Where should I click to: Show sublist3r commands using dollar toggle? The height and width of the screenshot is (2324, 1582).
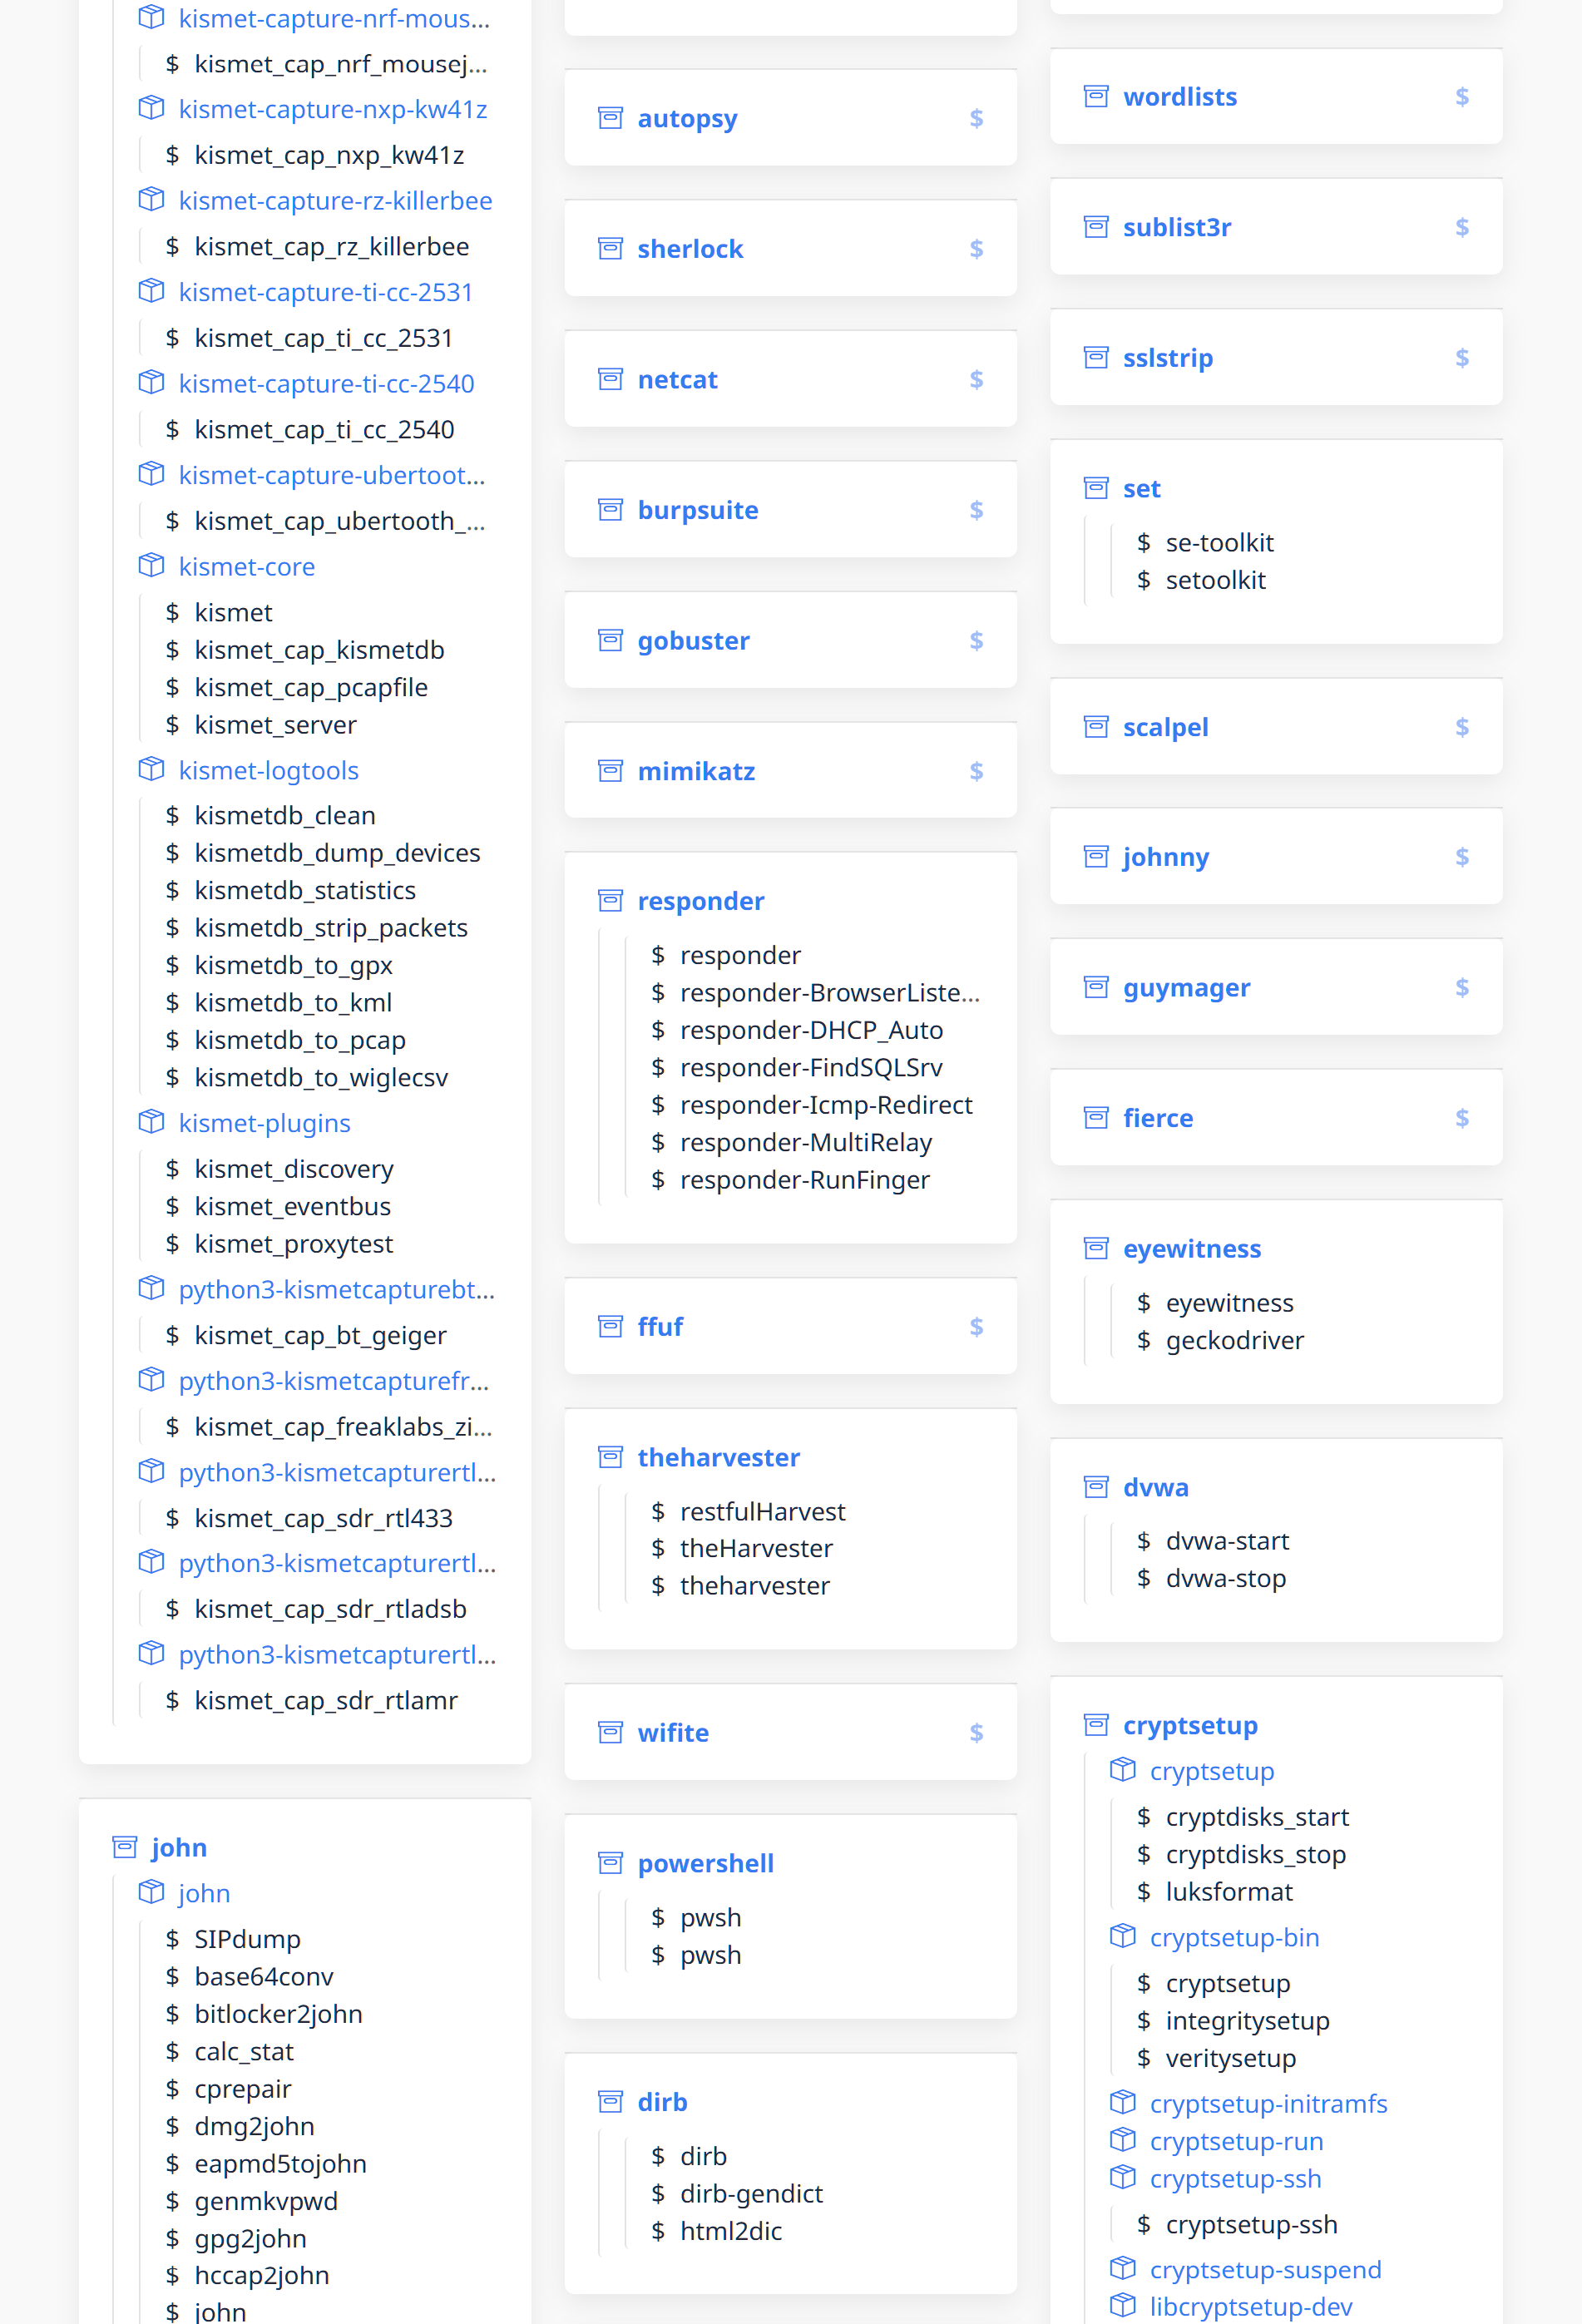click(x=1461, y=227)
